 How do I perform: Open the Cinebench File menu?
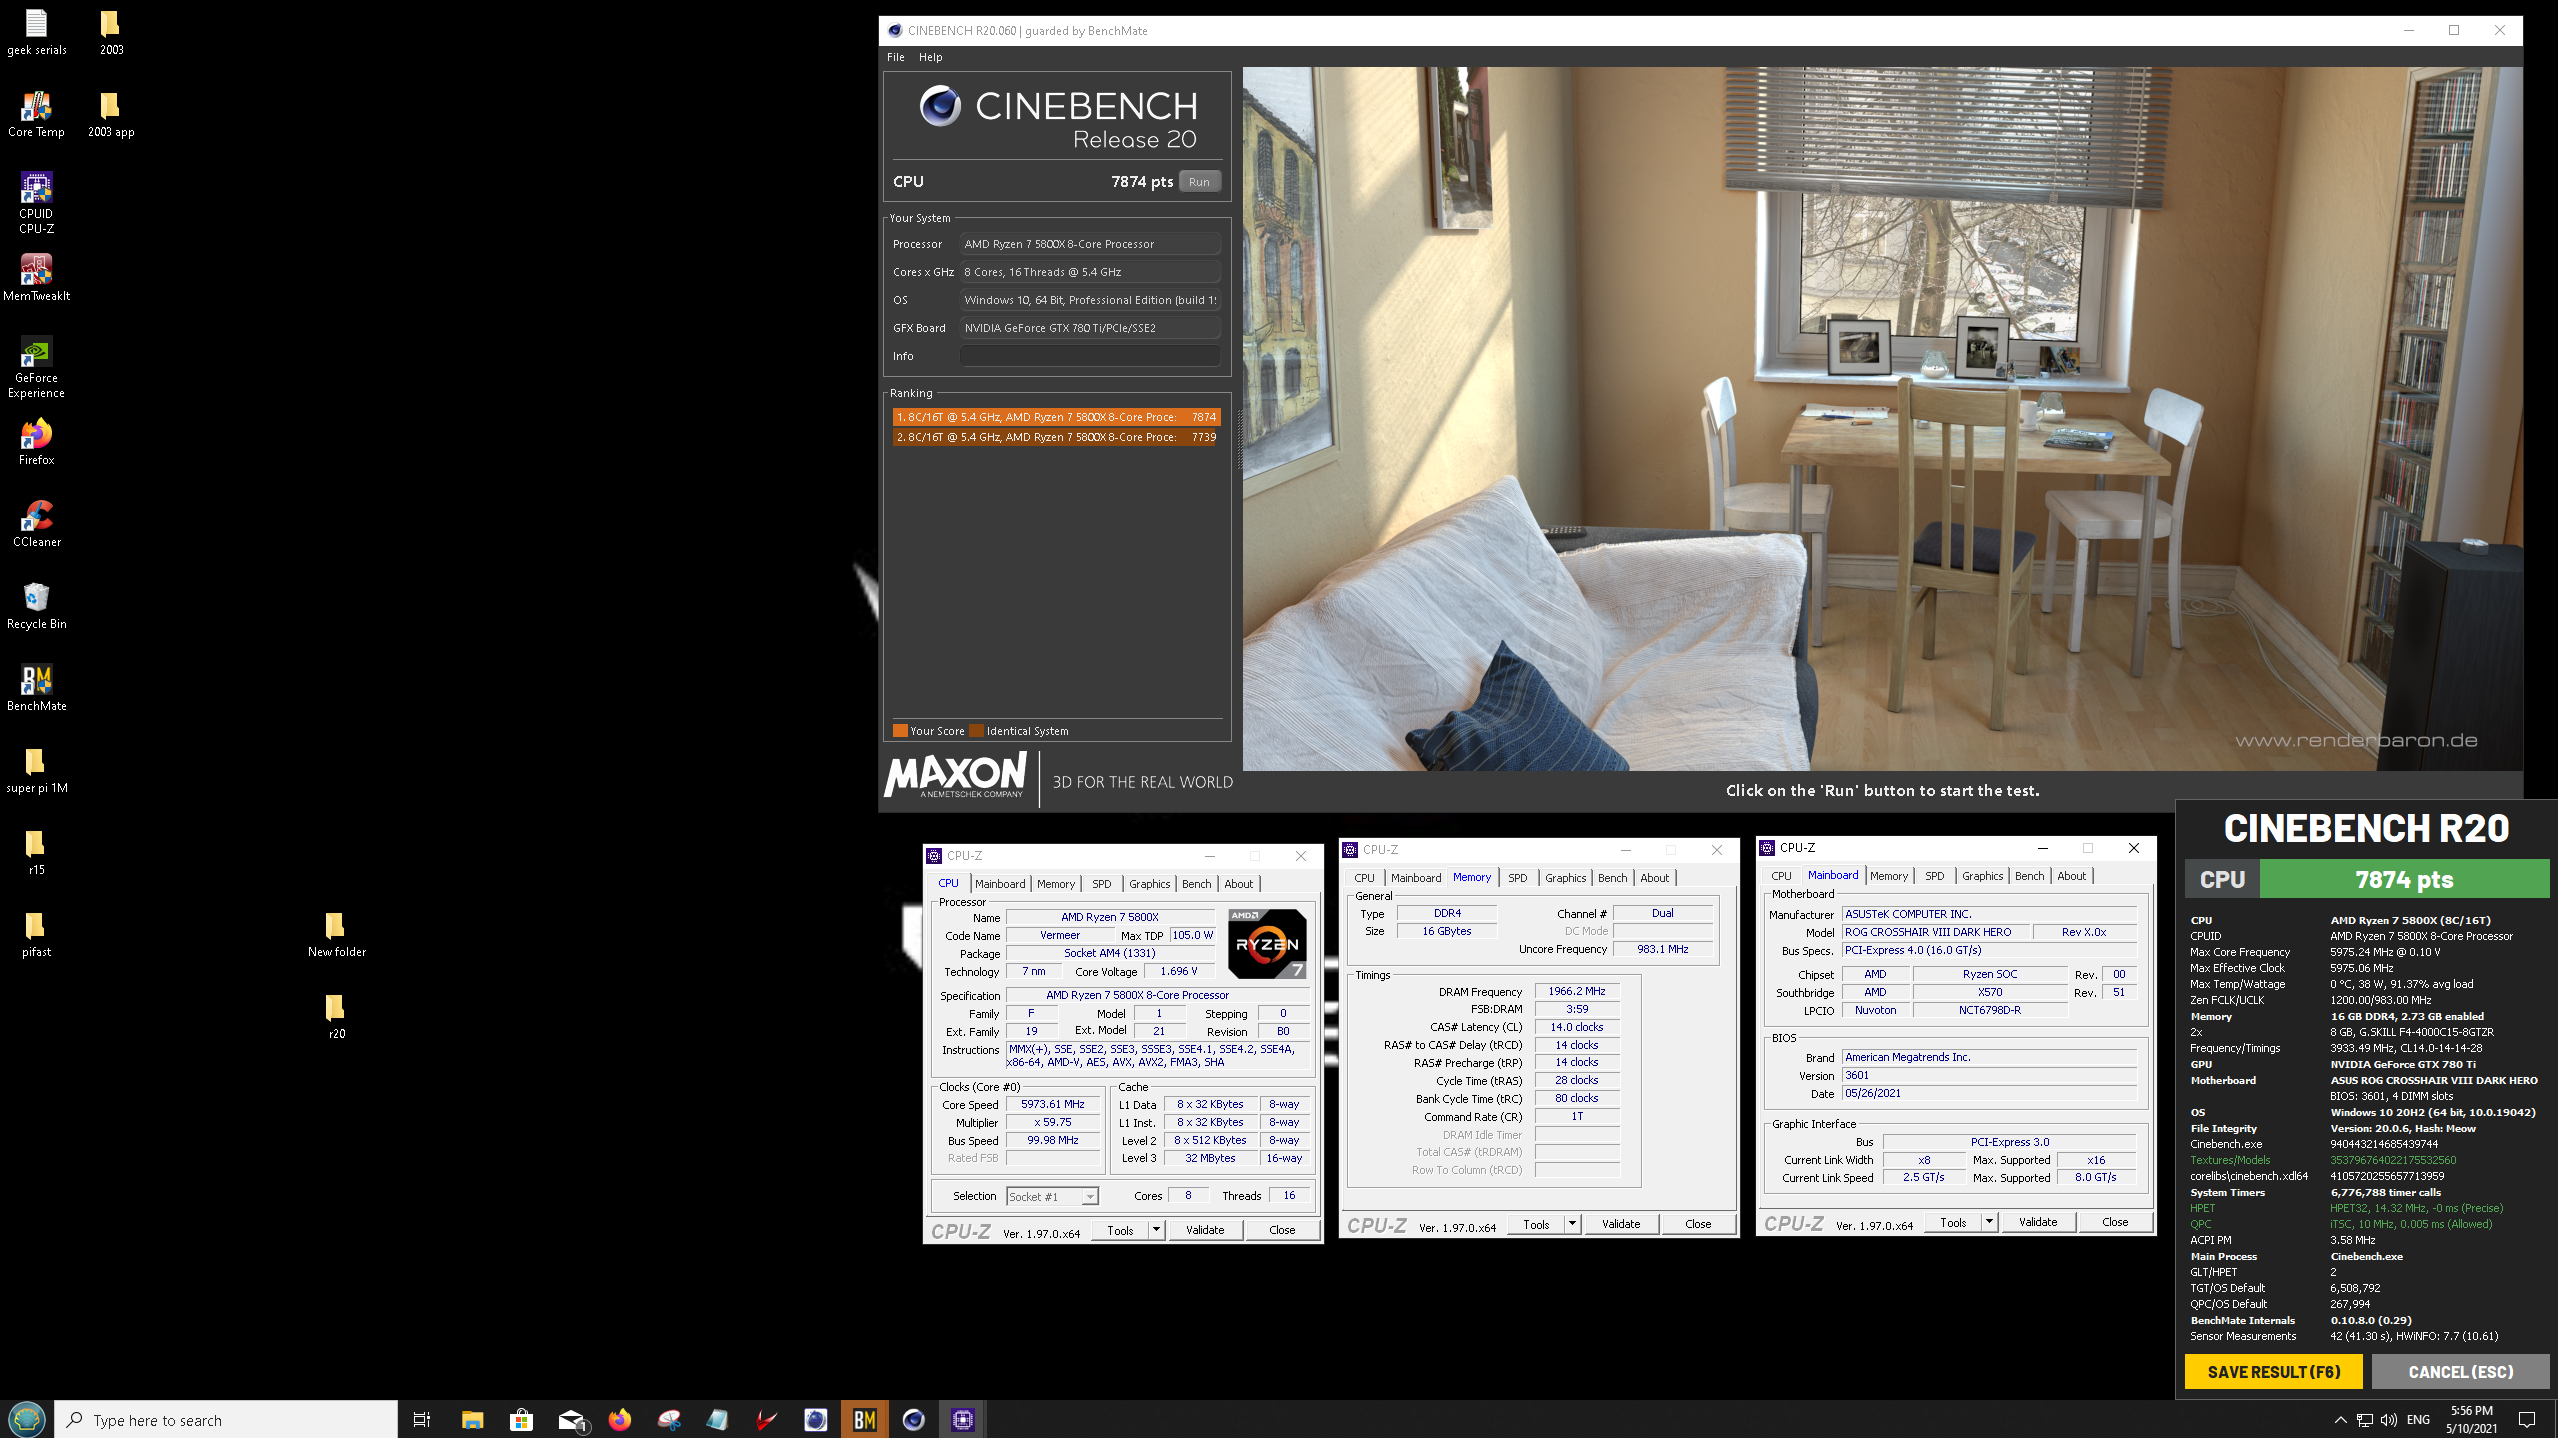point(895,57)
